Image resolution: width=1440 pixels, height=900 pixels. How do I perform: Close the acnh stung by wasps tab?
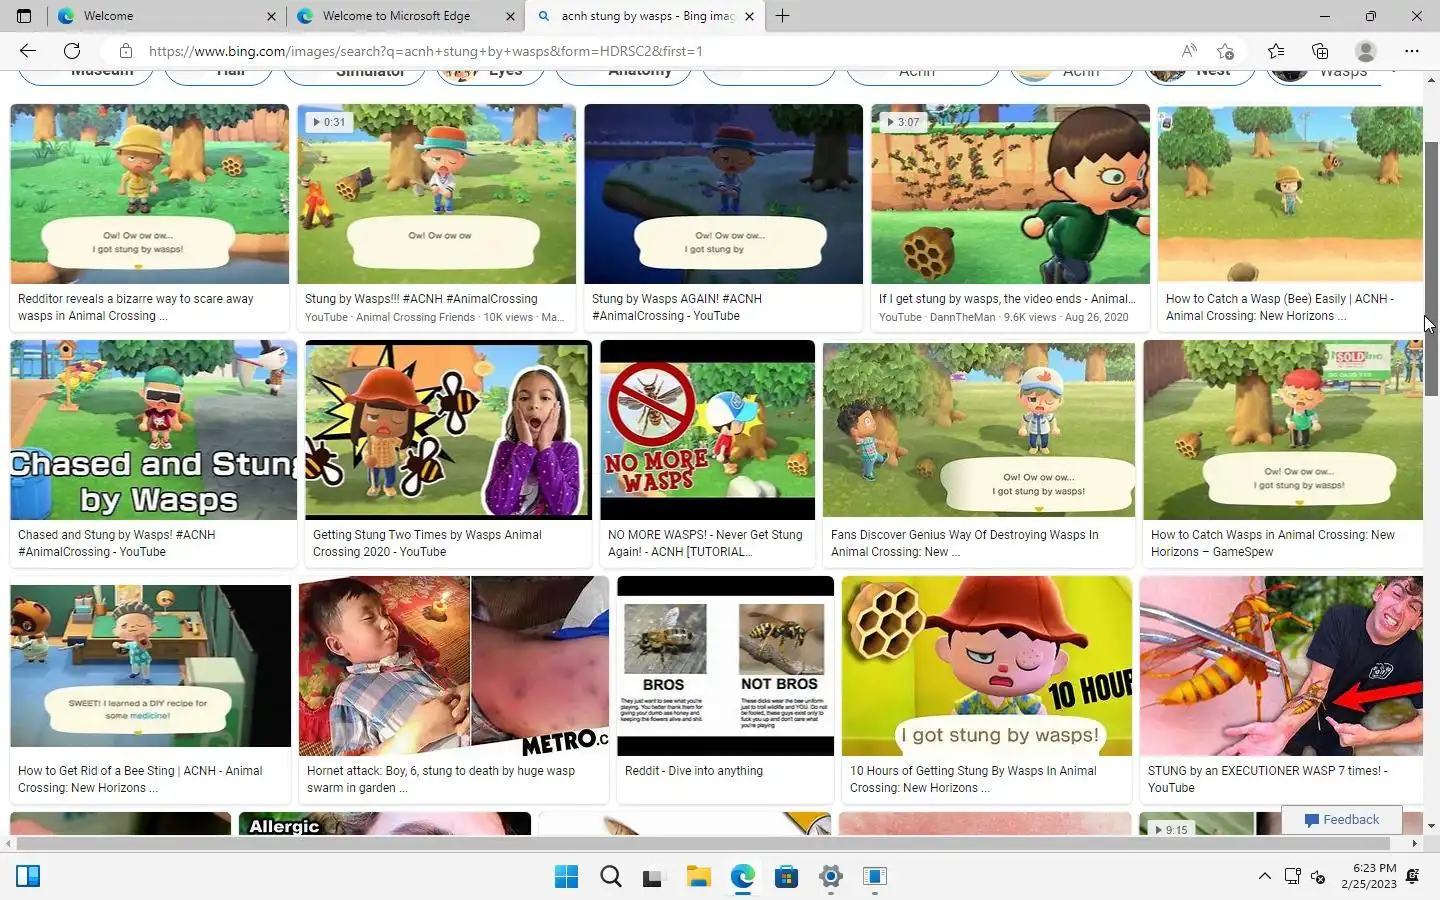click(x=749, y=16)
